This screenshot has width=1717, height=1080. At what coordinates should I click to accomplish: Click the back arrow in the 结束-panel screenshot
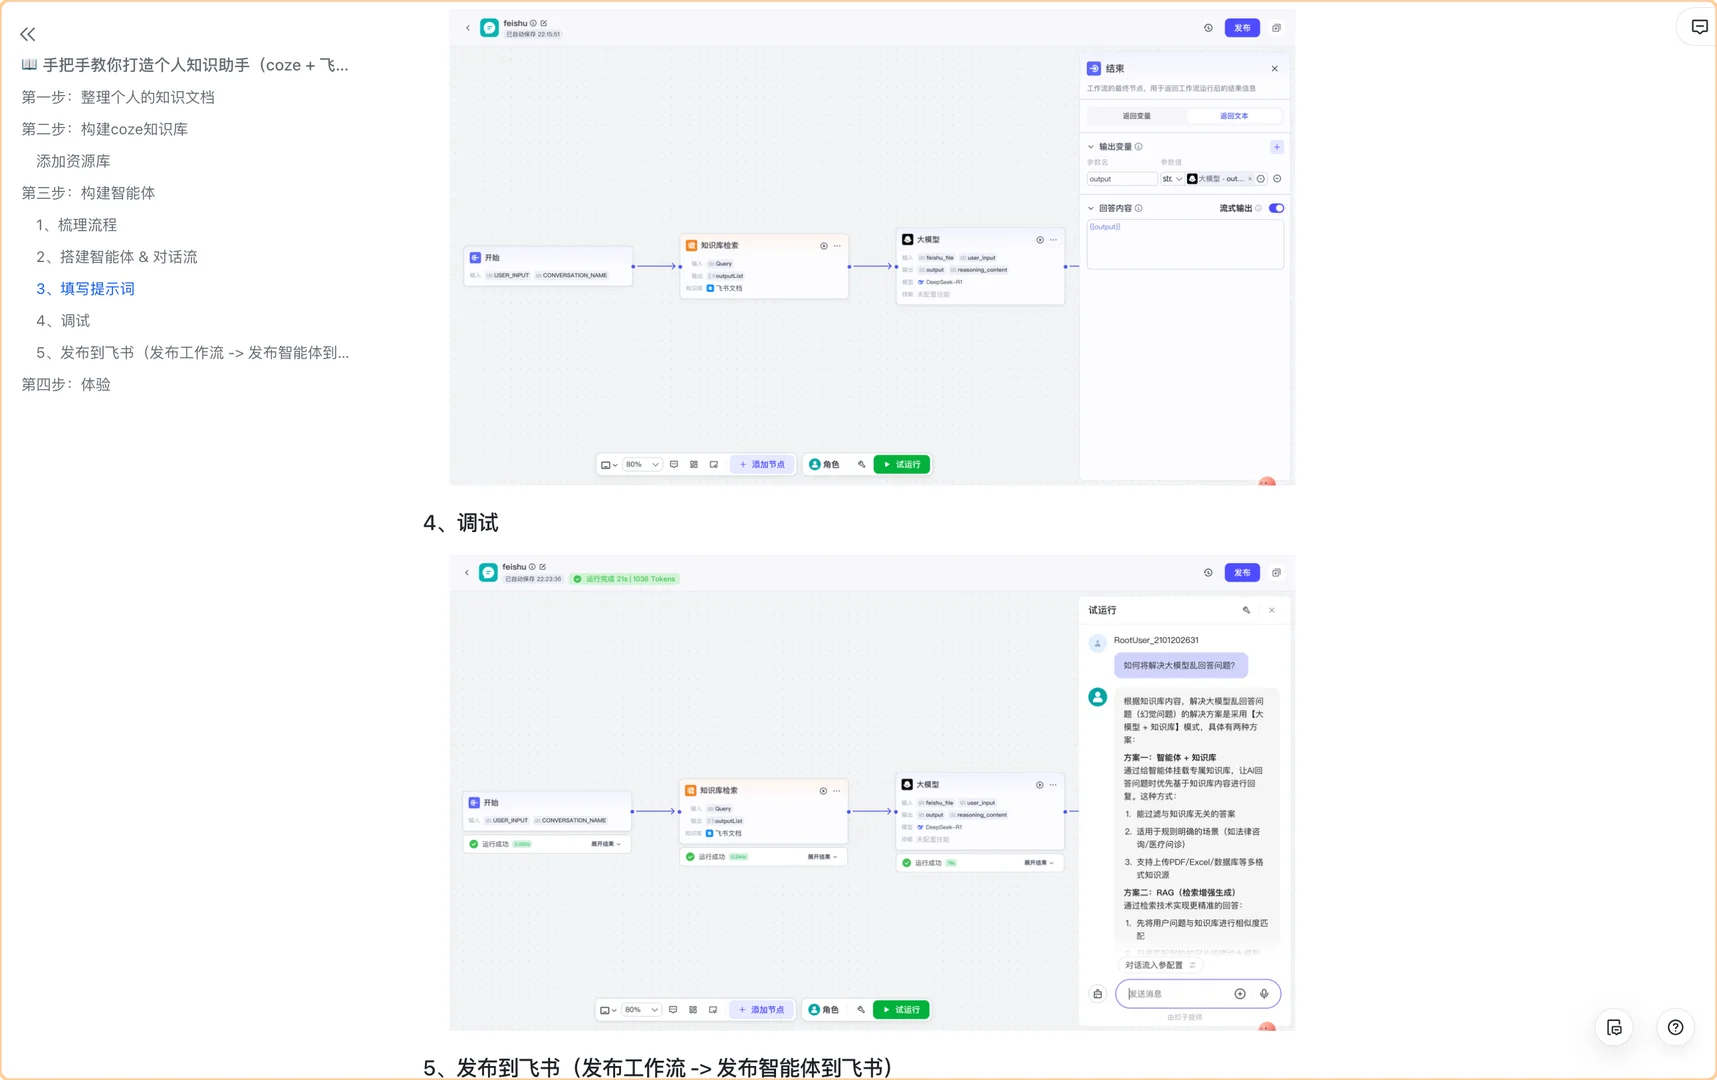[468, 28]
